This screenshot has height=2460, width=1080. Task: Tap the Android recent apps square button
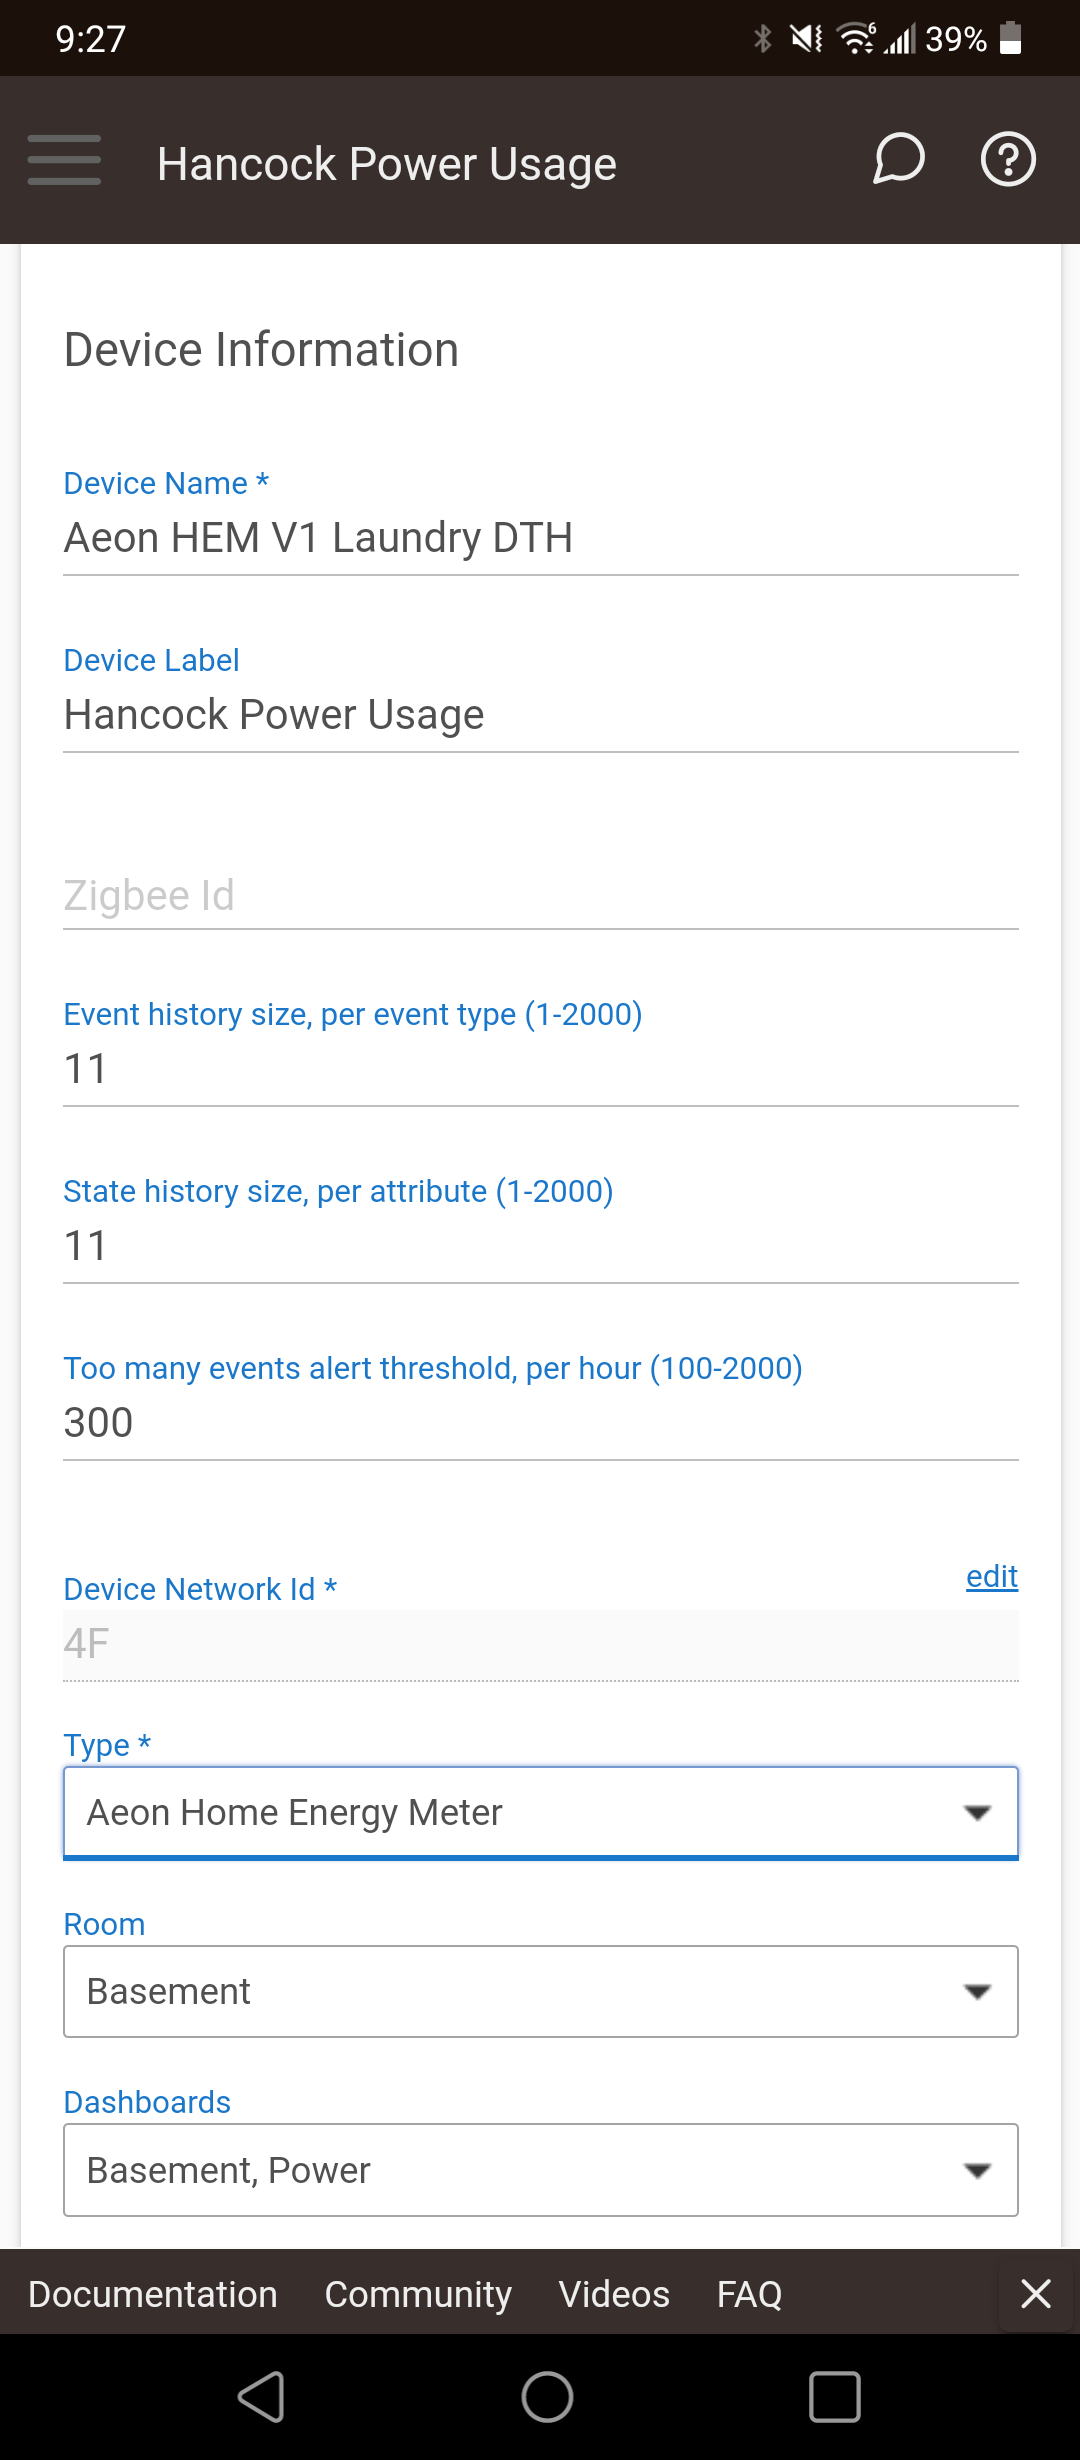[x=834, y=2397]
